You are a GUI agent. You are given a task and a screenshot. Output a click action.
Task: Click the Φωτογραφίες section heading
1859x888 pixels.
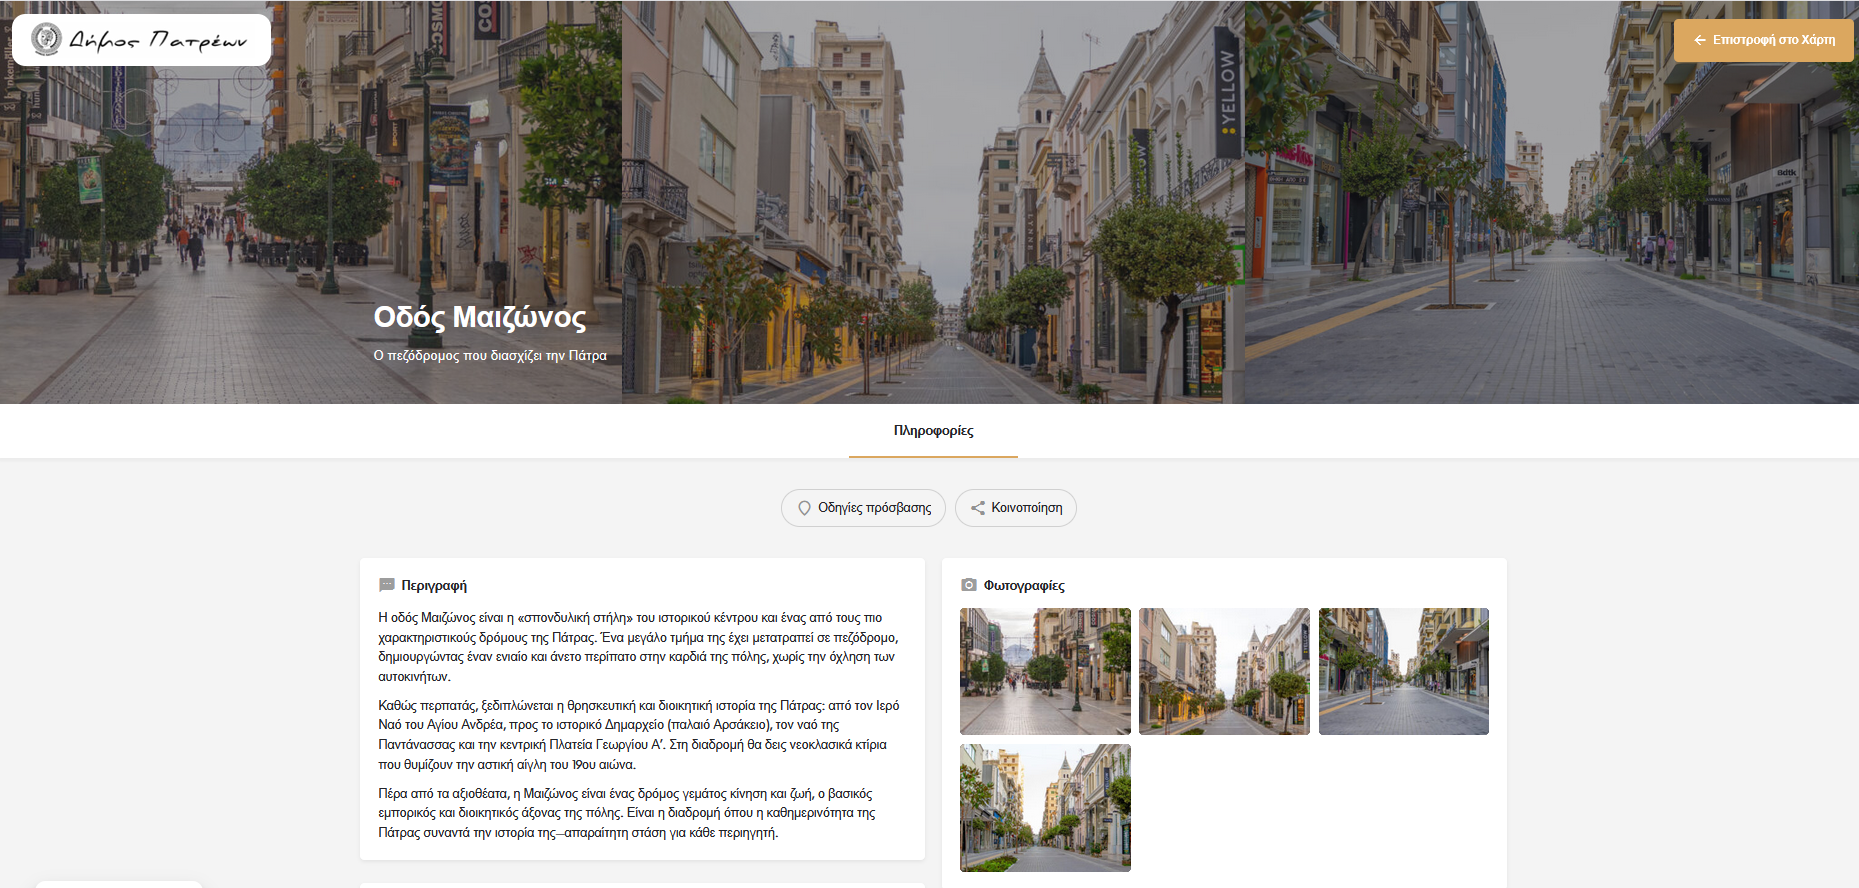(1024, 585)
